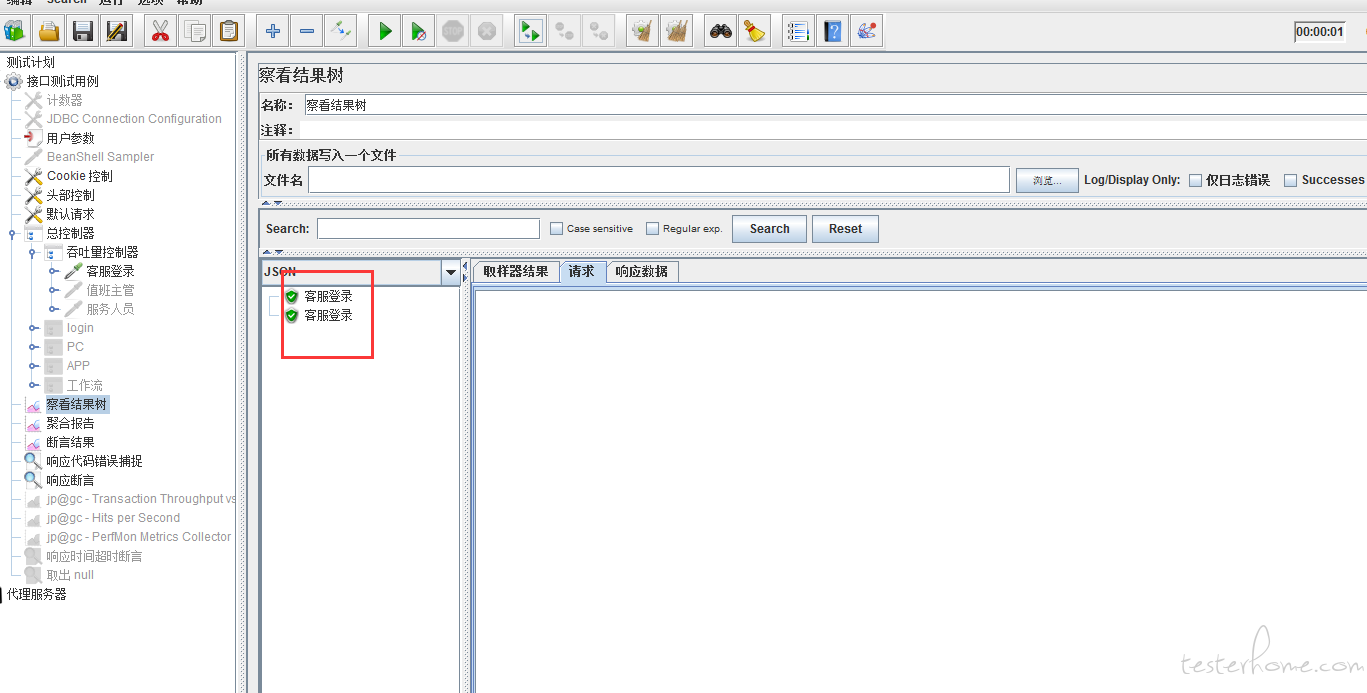Collapse the 吞吐量控制器 node
The image size is (1367, 693).
(32, 252)
